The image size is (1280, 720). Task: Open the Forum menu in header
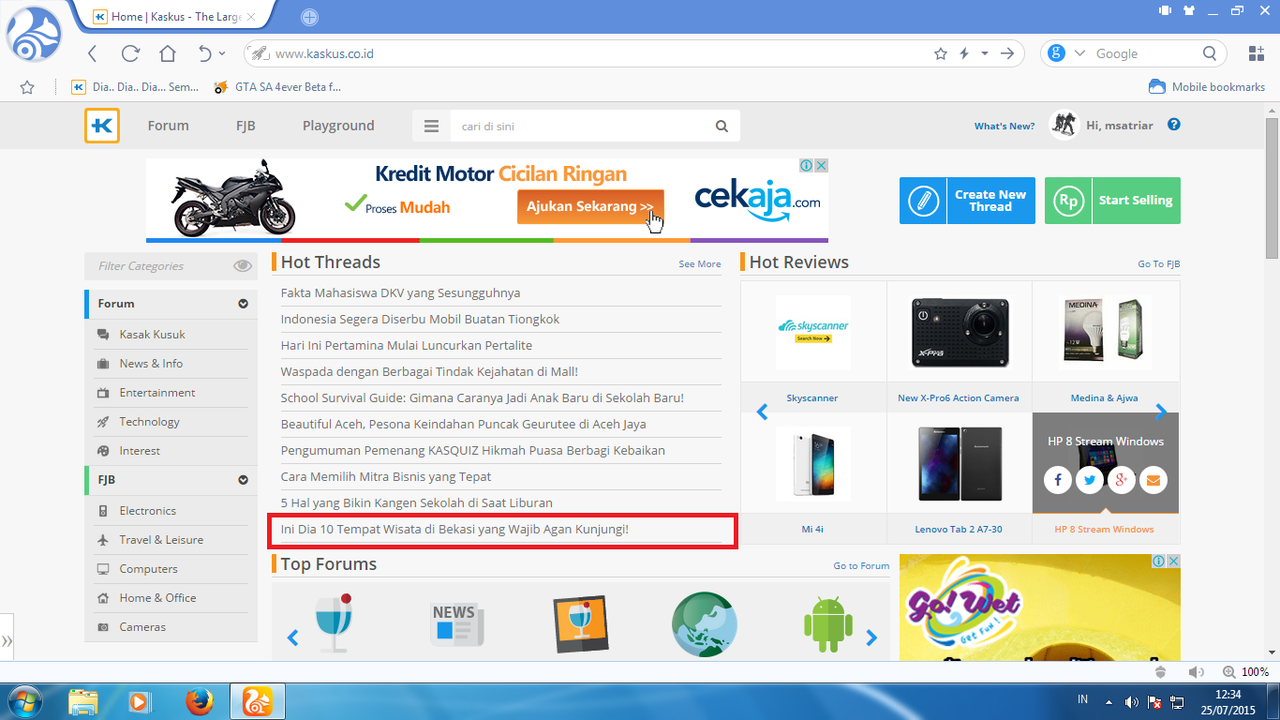click(168, 126)
